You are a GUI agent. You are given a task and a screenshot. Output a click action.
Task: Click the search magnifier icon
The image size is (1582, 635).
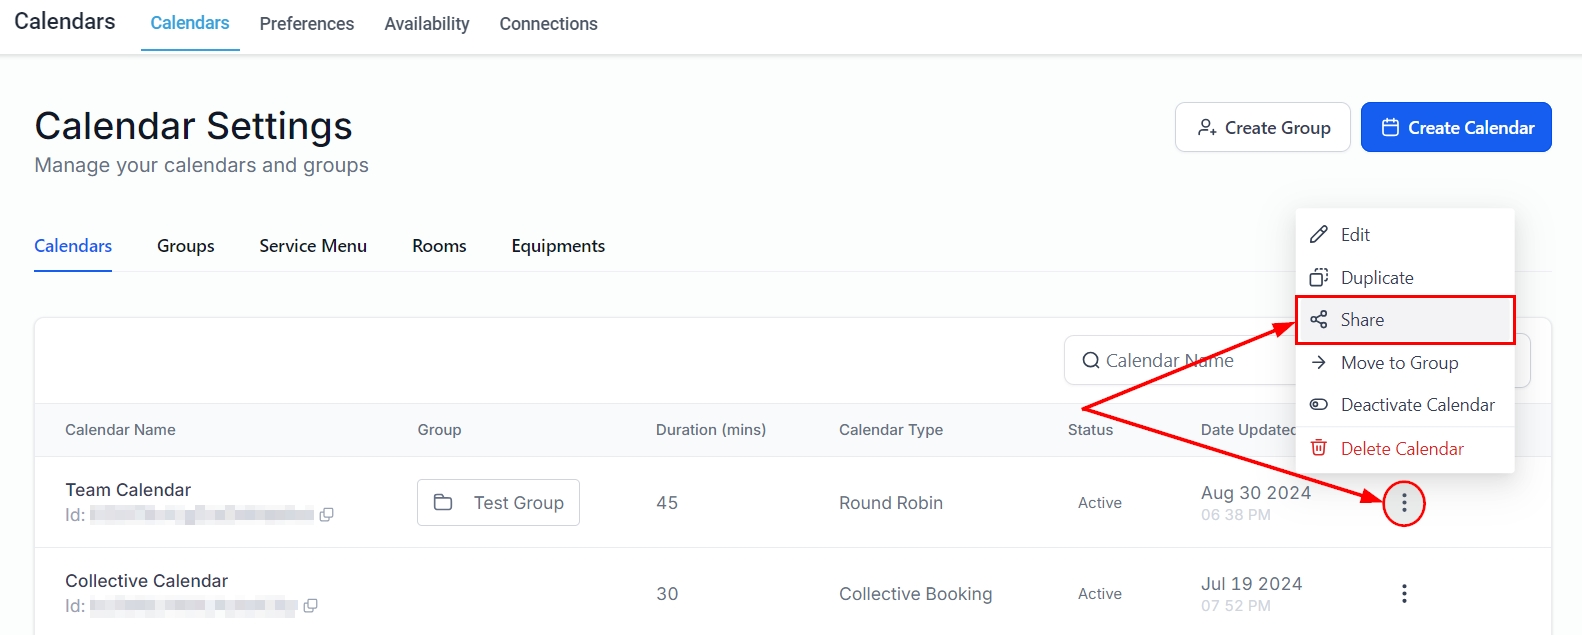[1091, 361]
